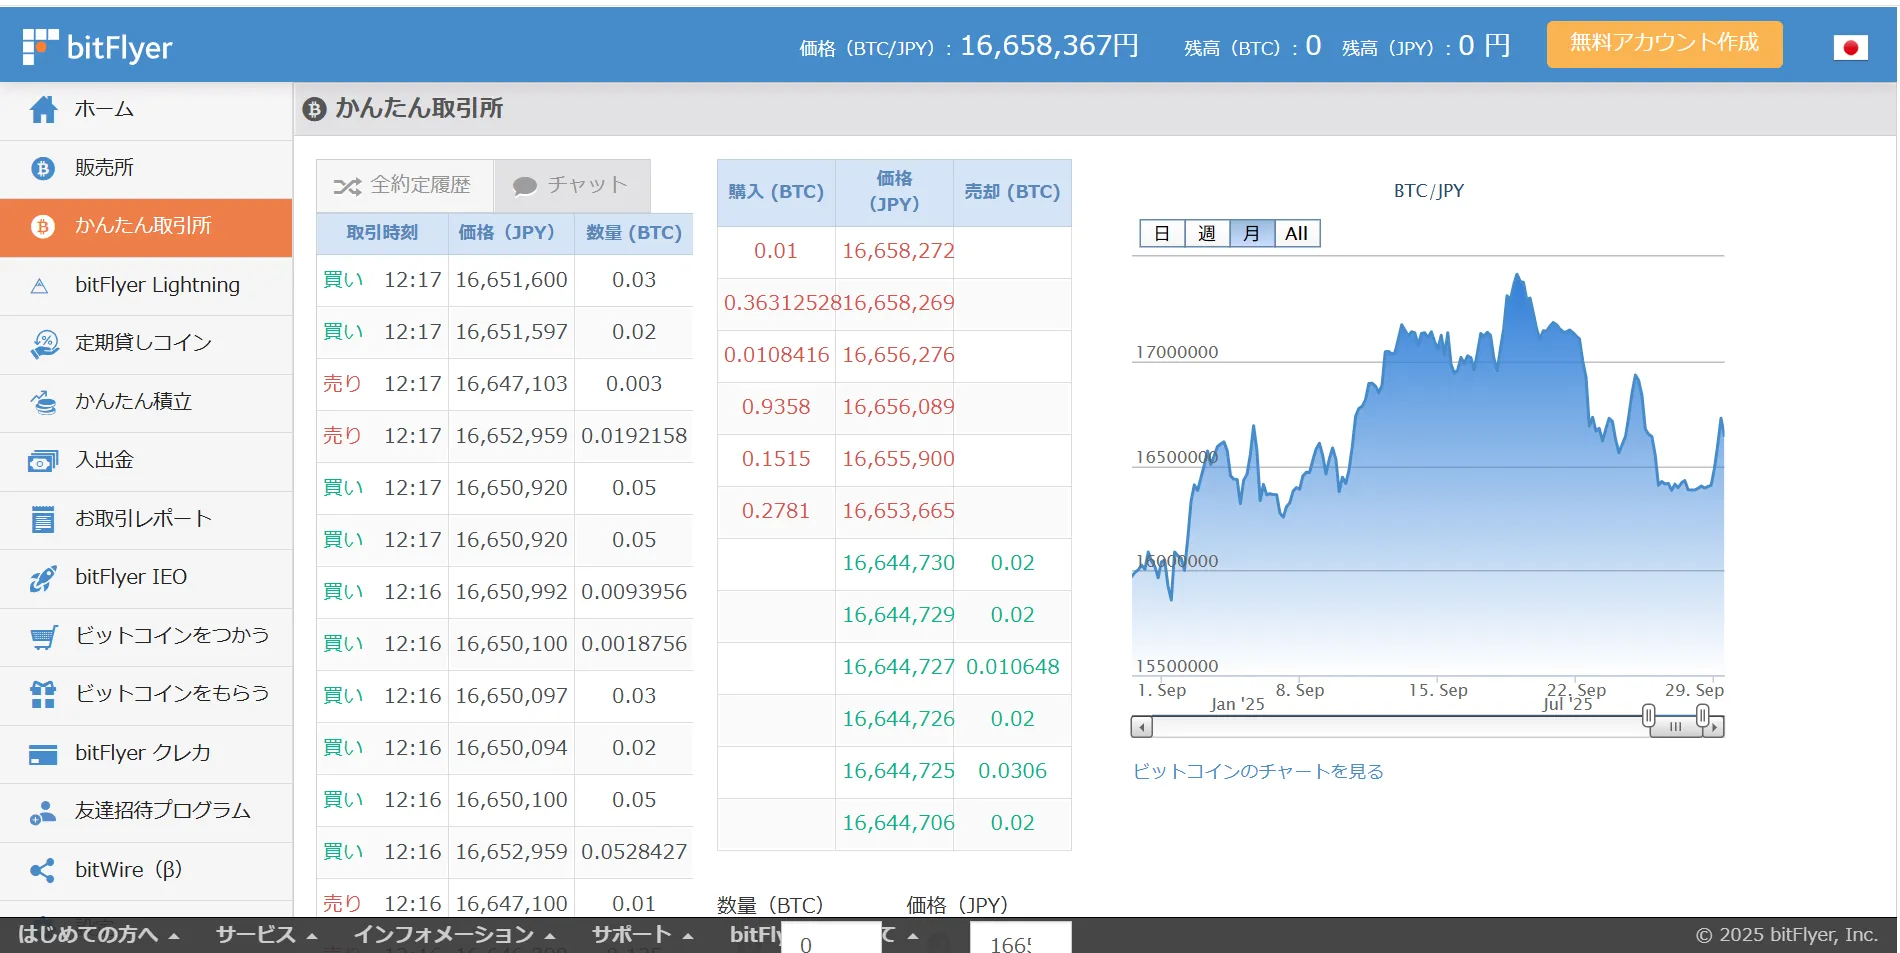Click the 定期貸しコイン percent icon
Screen dimensions: 1900x953
43,344
